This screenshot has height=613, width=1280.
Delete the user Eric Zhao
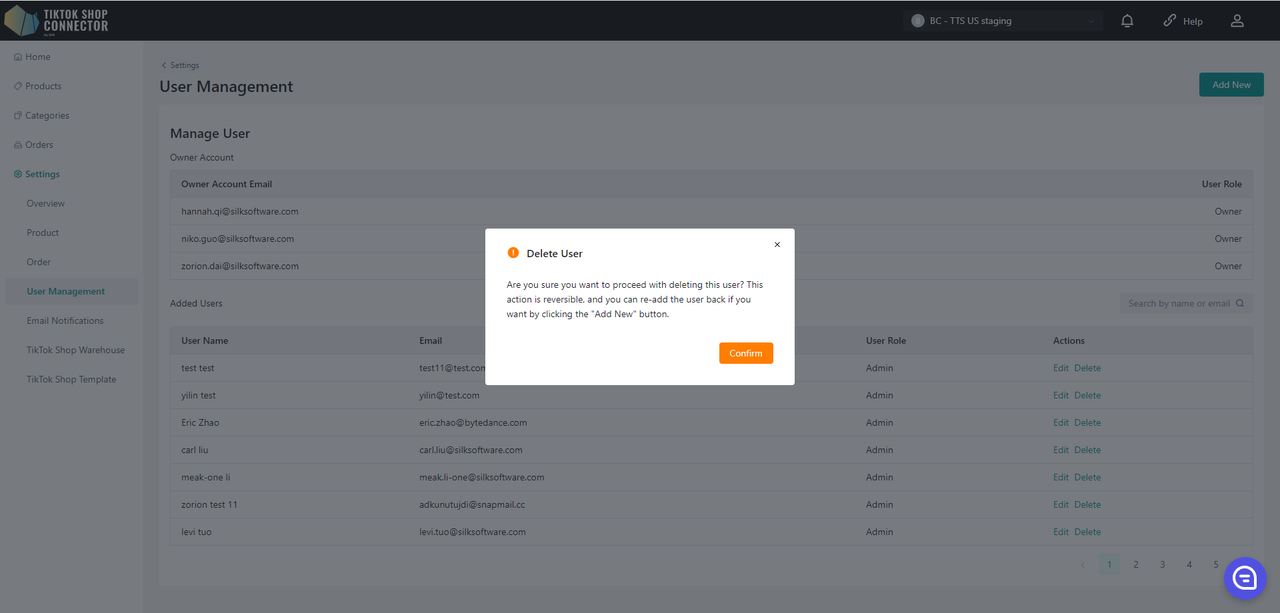click(1087, 423)
